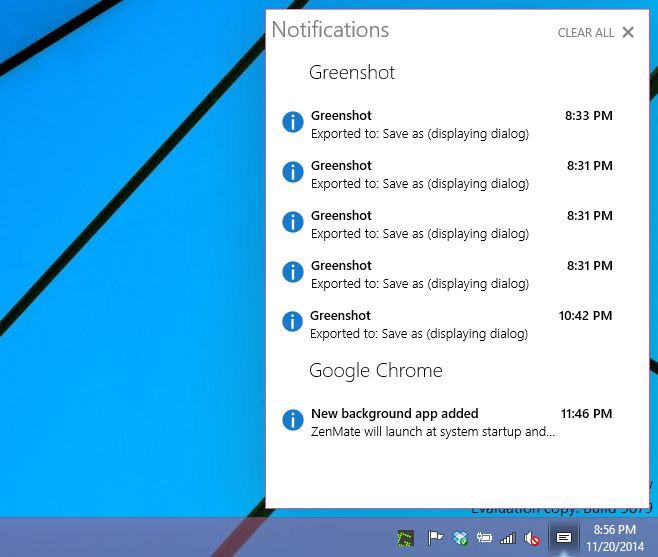Viewport: 658px width, 557px height.
Task: Click info icon of 8:33 PM Greenshot notification
Action: [x=292, y=122]
